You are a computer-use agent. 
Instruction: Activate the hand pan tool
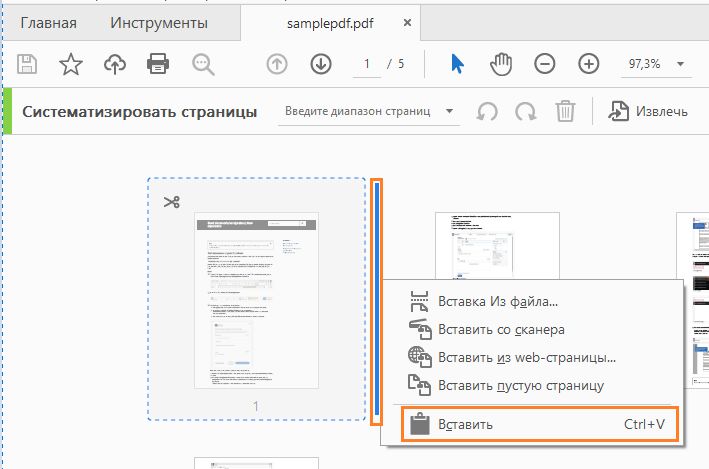click(x=501, y=64)
